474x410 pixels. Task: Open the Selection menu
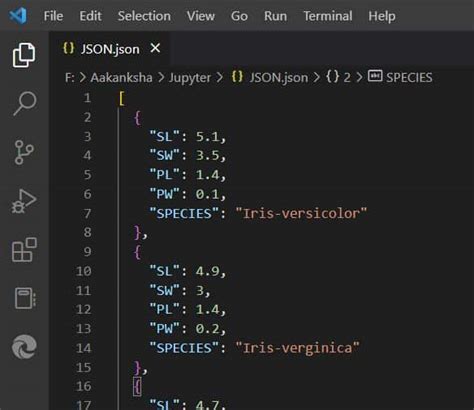click(x=144, y=16)
